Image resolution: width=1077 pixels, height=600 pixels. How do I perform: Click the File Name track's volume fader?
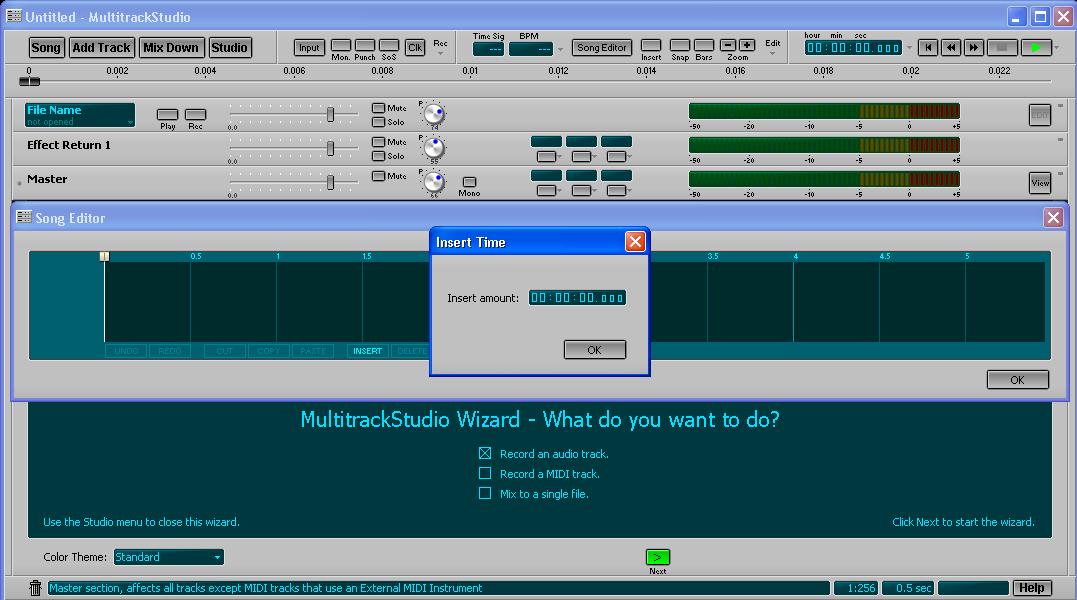pyautogui.click(x=330, y=114)
